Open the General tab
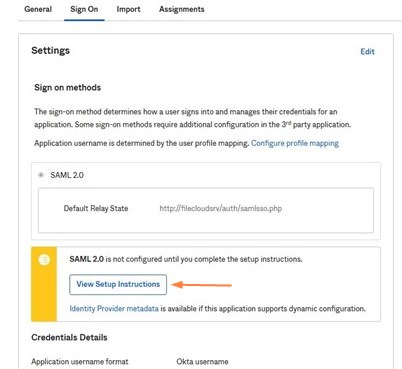402x369 pixels. [x=38, y=9]
